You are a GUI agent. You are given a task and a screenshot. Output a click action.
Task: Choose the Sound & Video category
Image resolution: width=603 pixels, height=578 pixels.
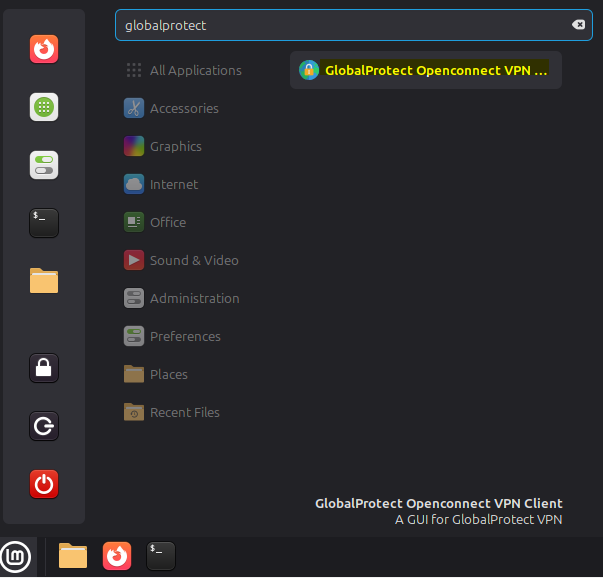point(193,260)
